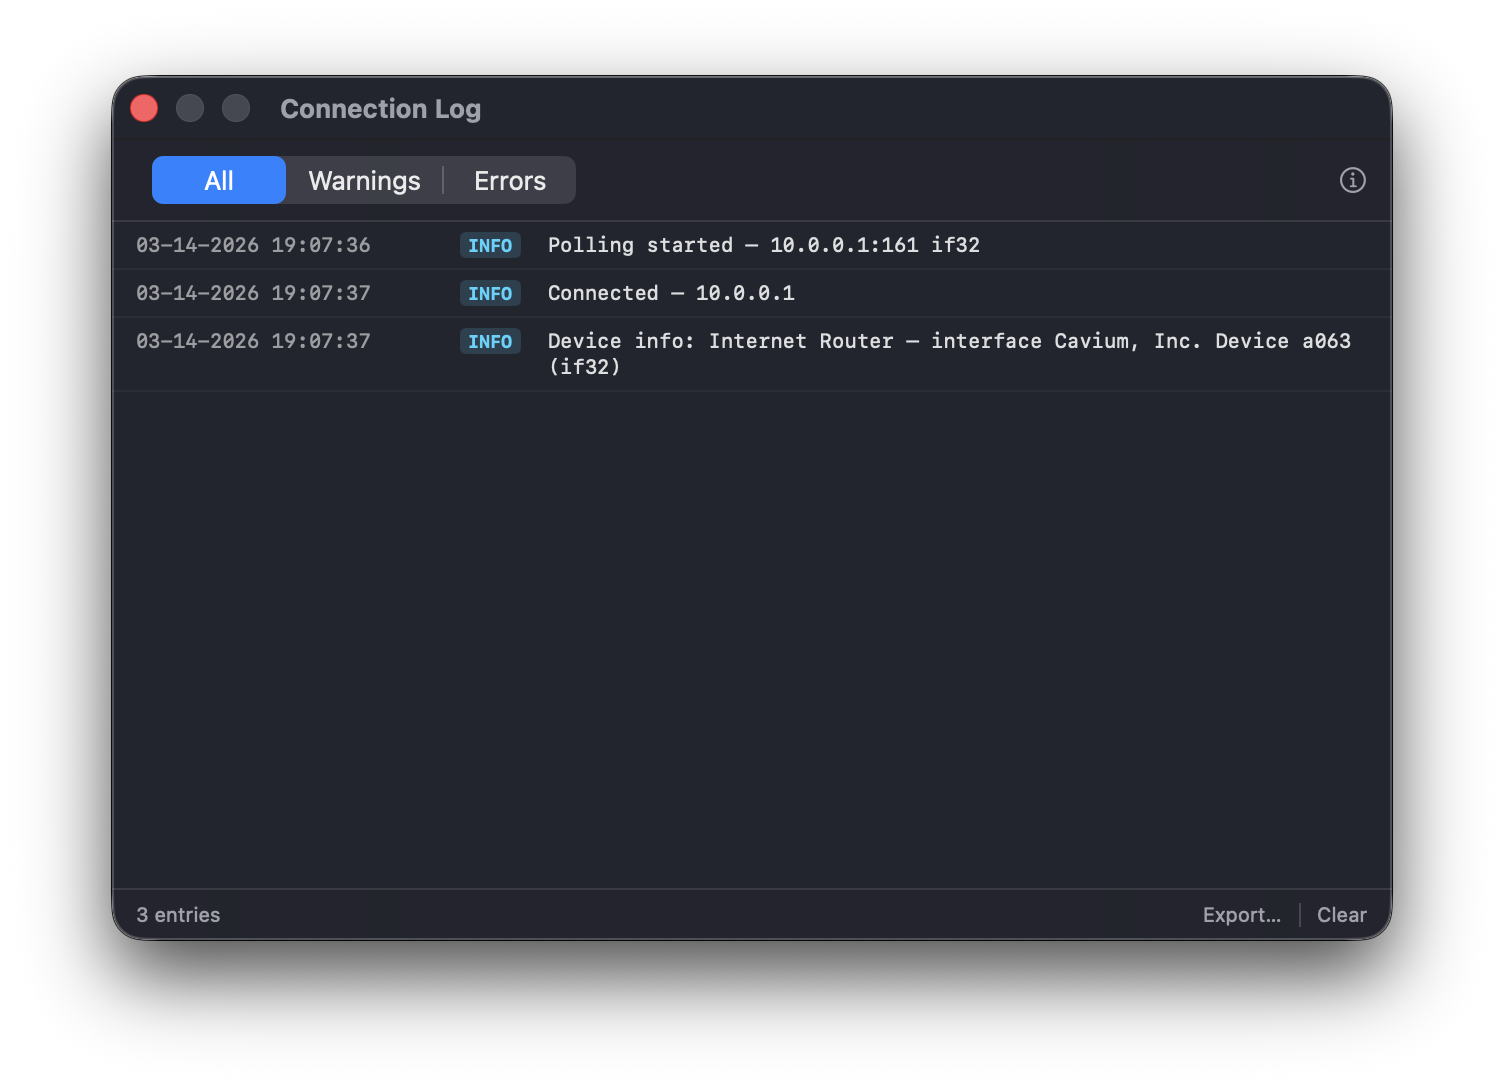1504x1088 pixels.
Task: Click the address 10.0.0.1 in the Connected row
Action: (x=744, y=293)
